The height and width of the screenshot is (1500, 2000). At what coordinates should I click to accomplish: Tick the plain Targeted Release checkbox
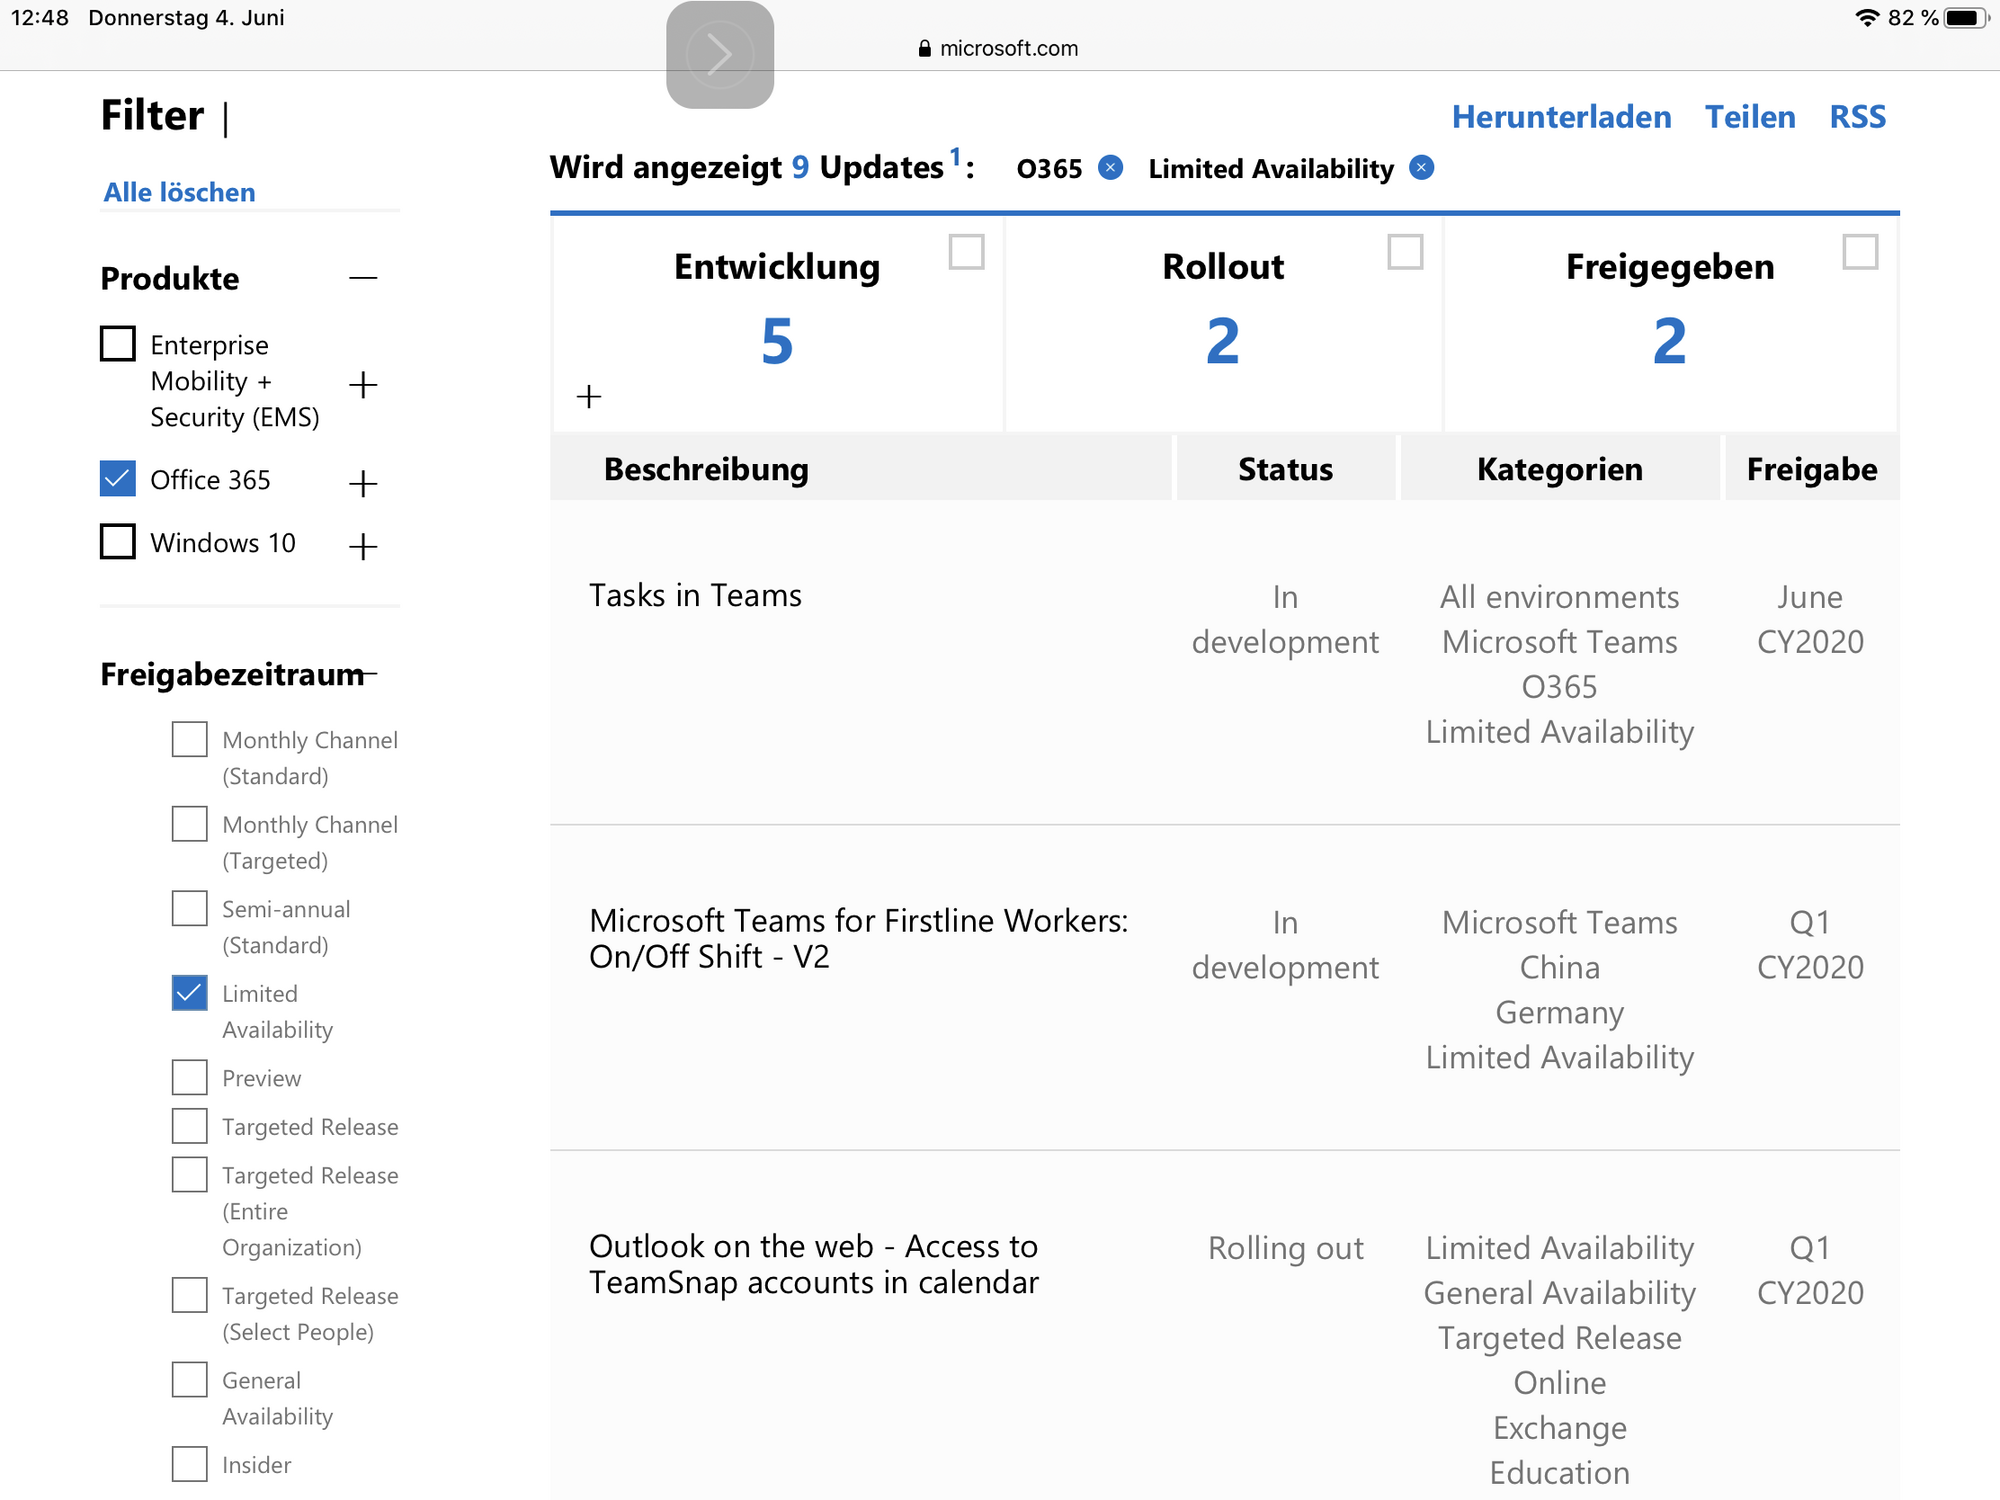click(x=190, y=1126)
